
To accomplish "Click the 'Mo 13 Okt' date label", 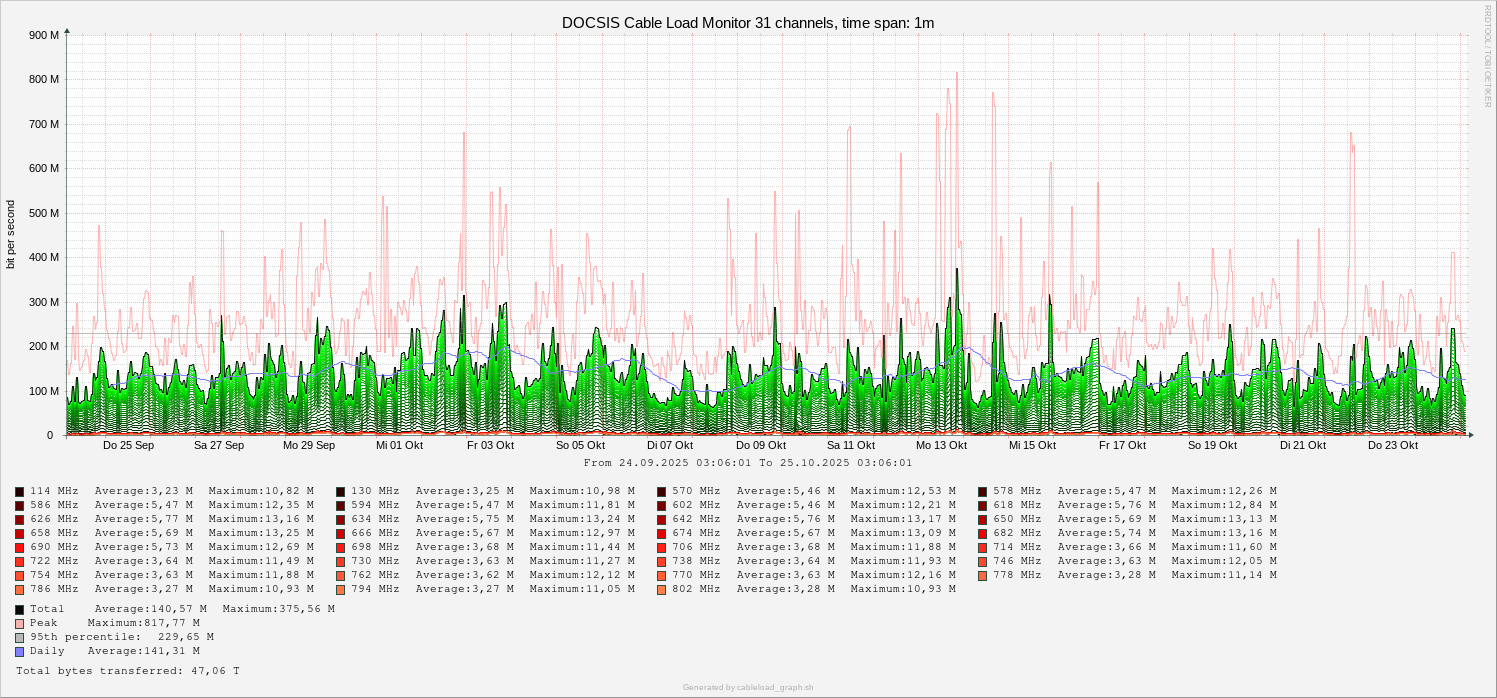I will tap(941, 445).
